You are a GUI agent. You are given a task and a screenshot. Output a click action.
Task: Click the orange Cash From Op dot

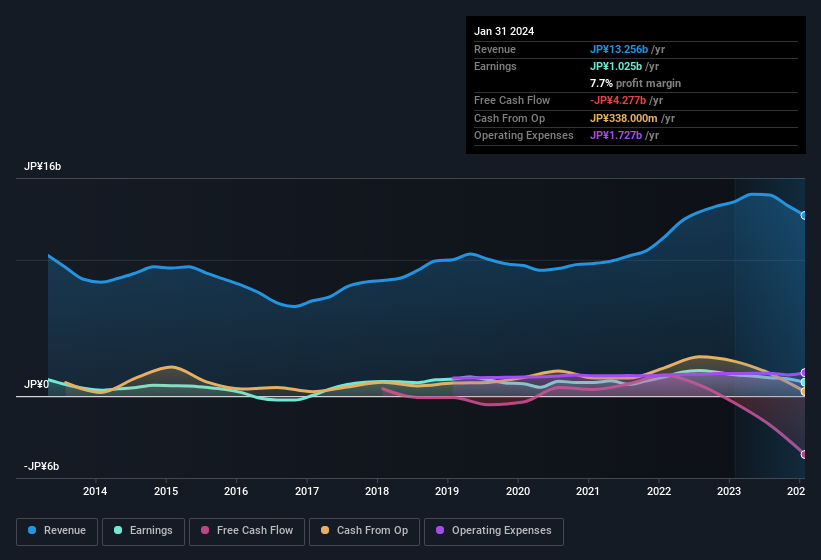[x=326, y=530]
